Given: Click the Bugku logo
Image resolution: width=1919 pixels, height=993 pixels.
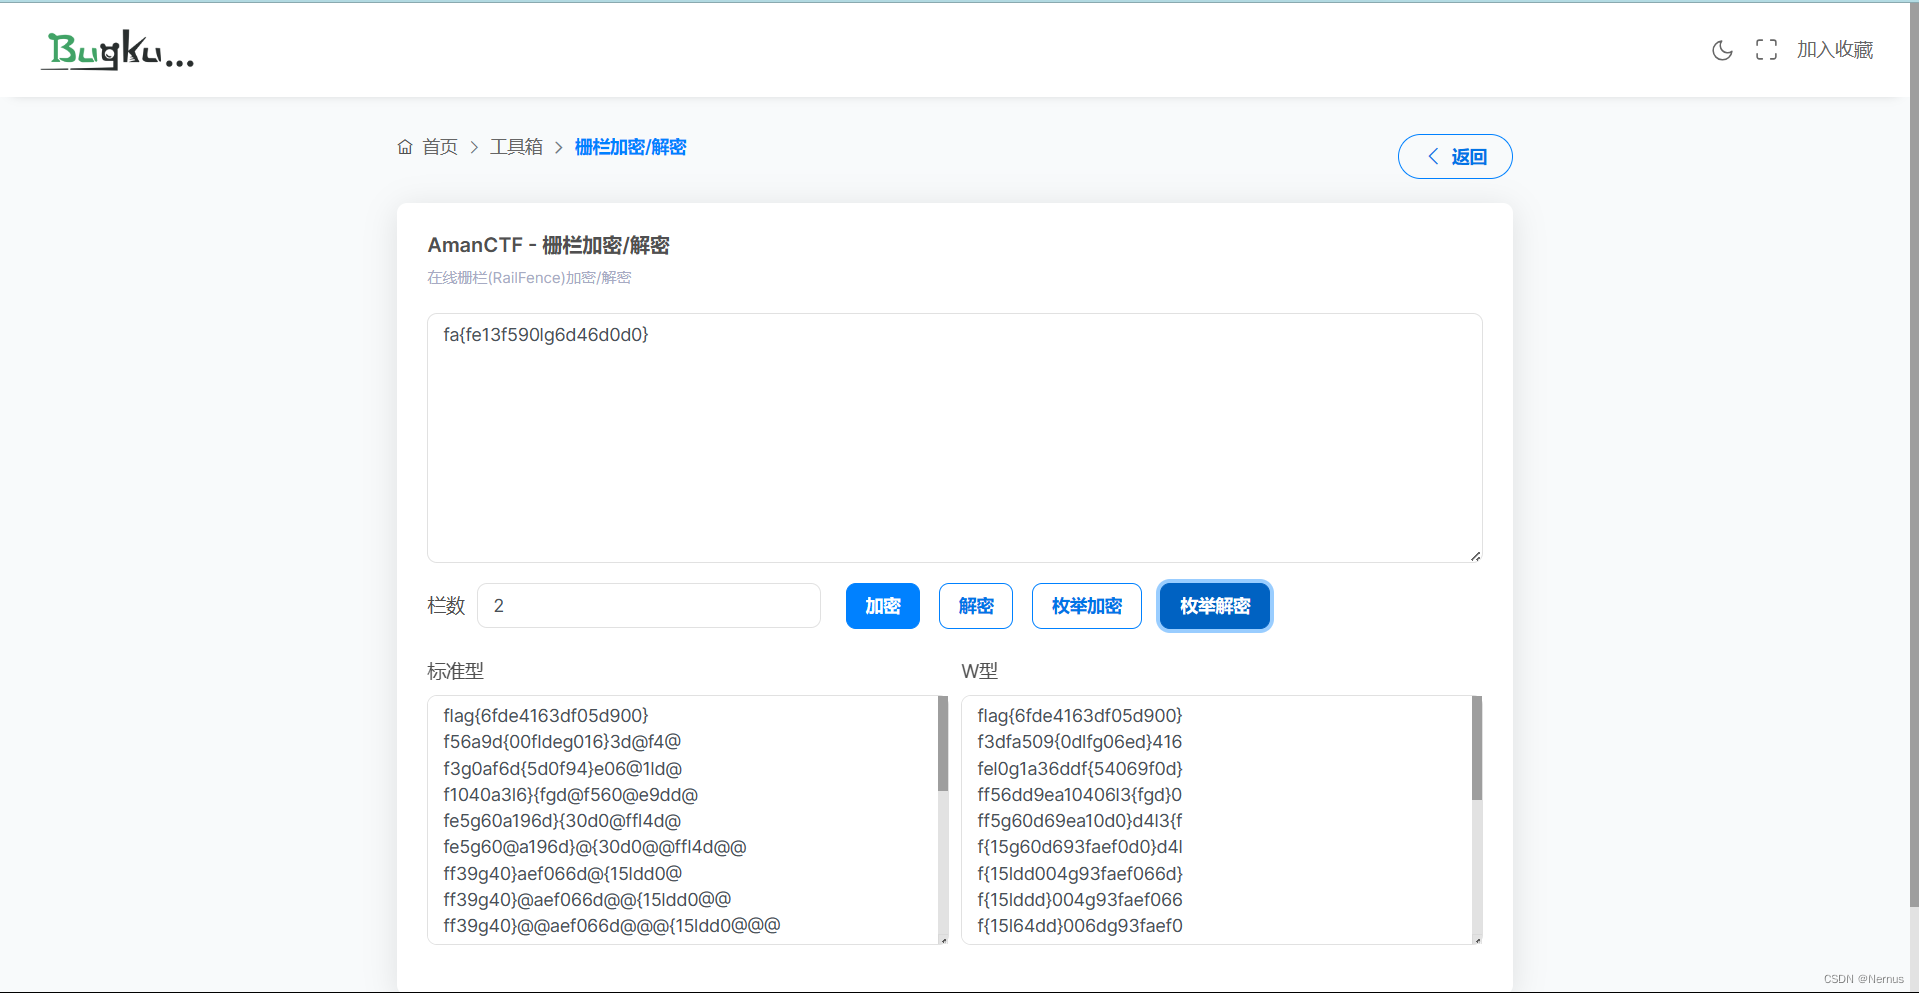Looking at the screenshot, I should pyautogui.click(x=117, y=50).
